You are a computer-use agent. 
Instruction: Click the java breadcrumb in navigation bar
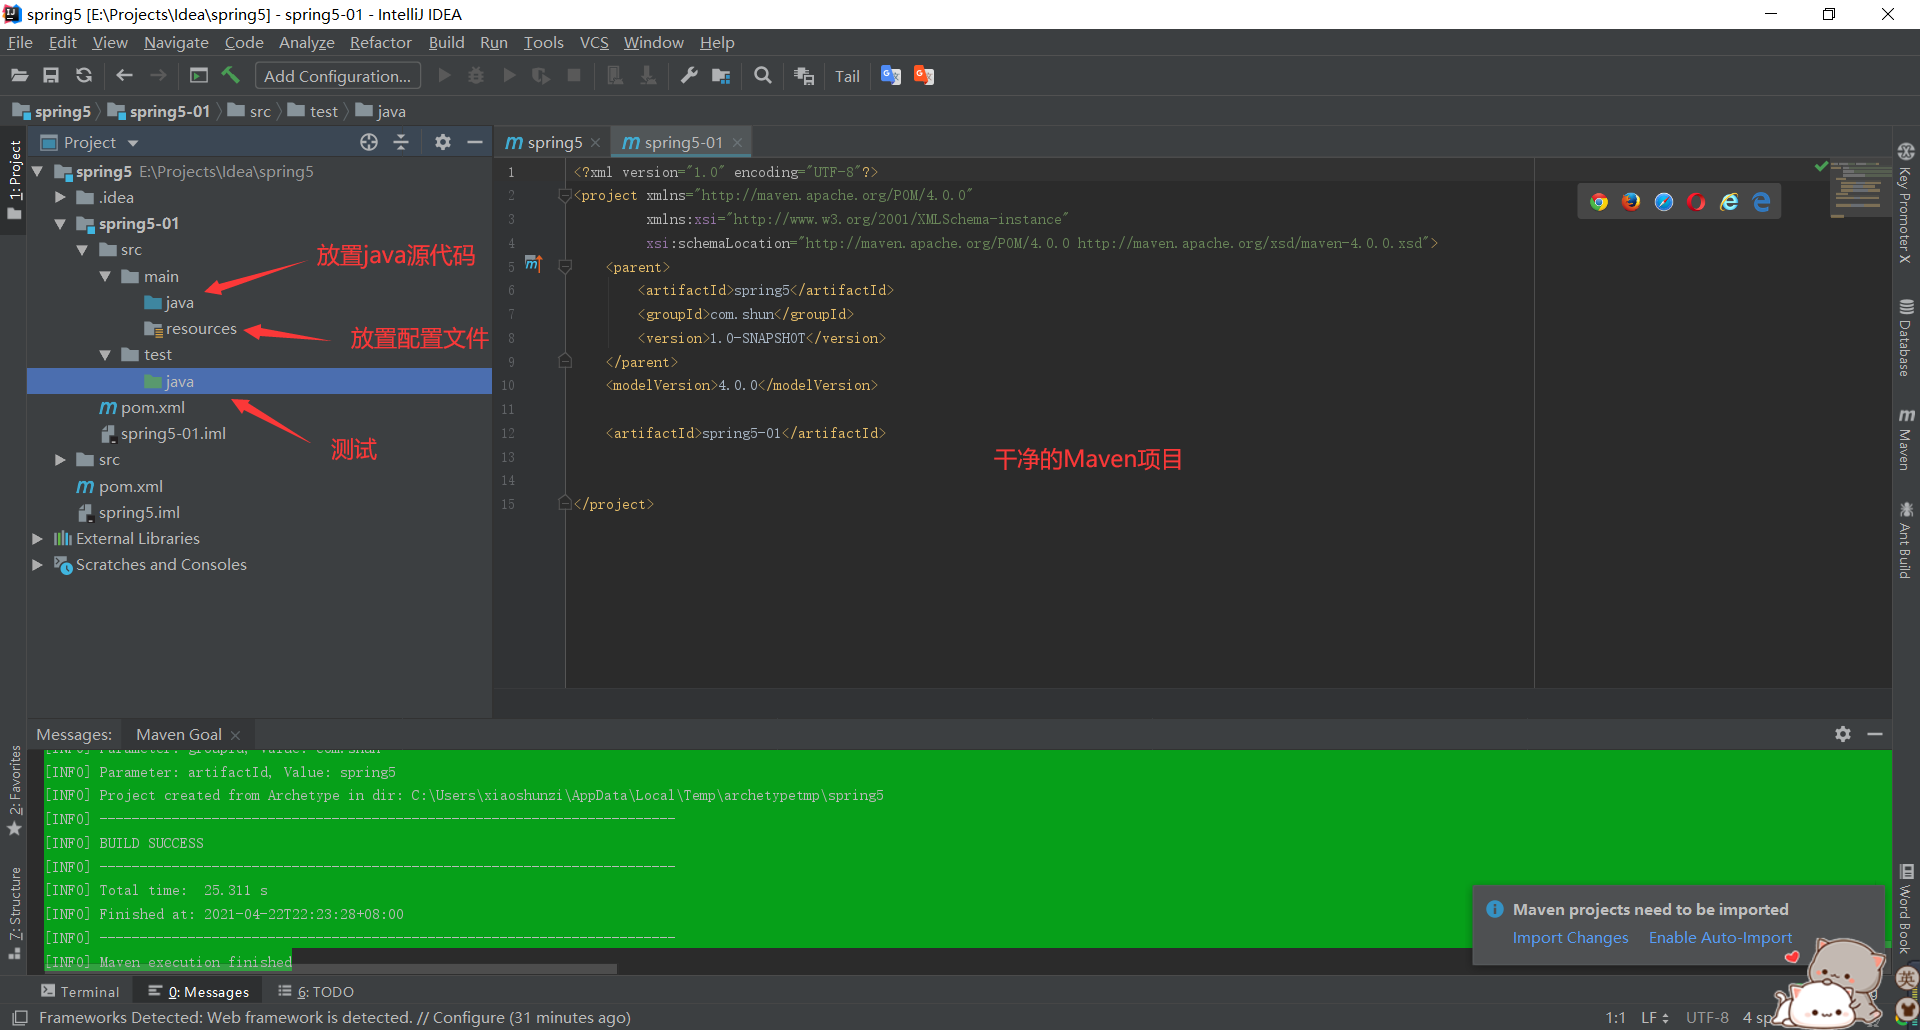(381, 111)
